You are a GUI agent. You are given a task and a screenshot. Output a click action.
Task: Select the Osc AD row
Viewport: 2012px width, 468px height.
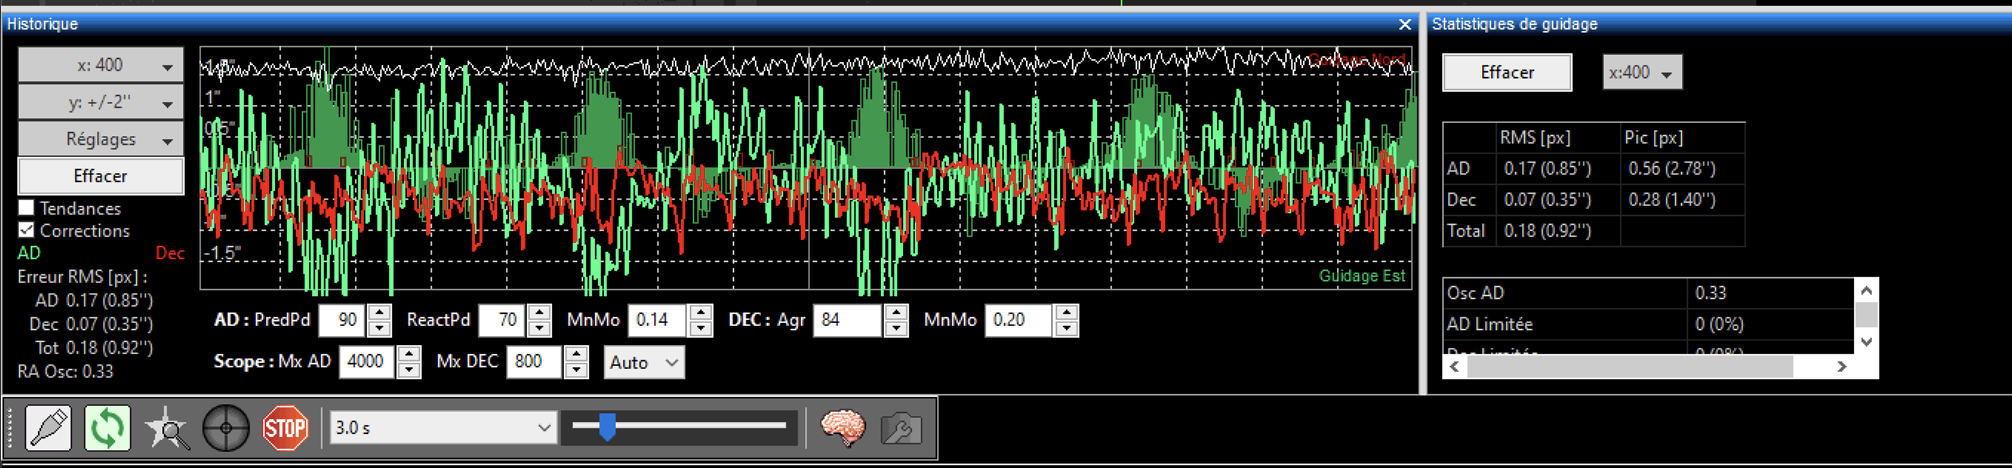(1649, 293)
